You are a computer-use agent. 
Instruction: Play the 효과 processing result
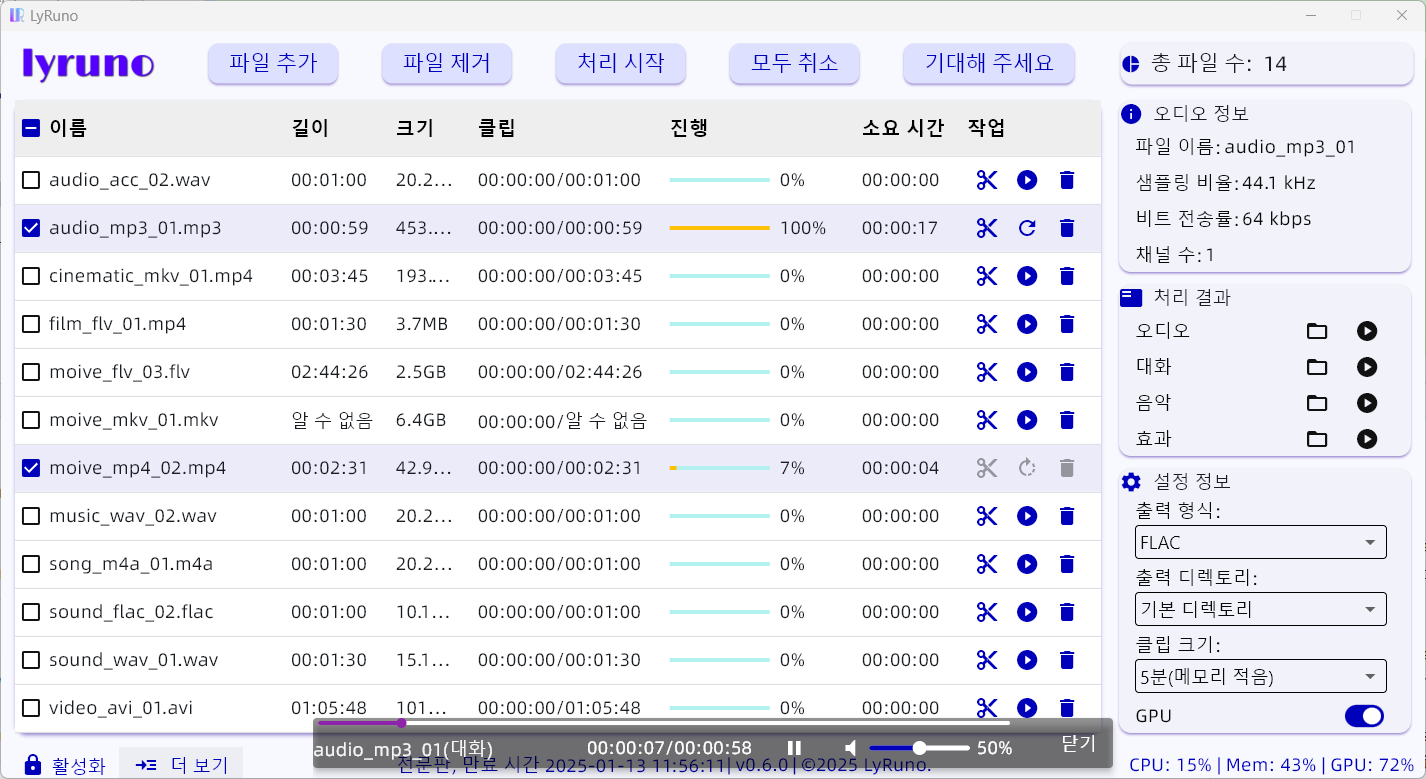pos(1366,438)
